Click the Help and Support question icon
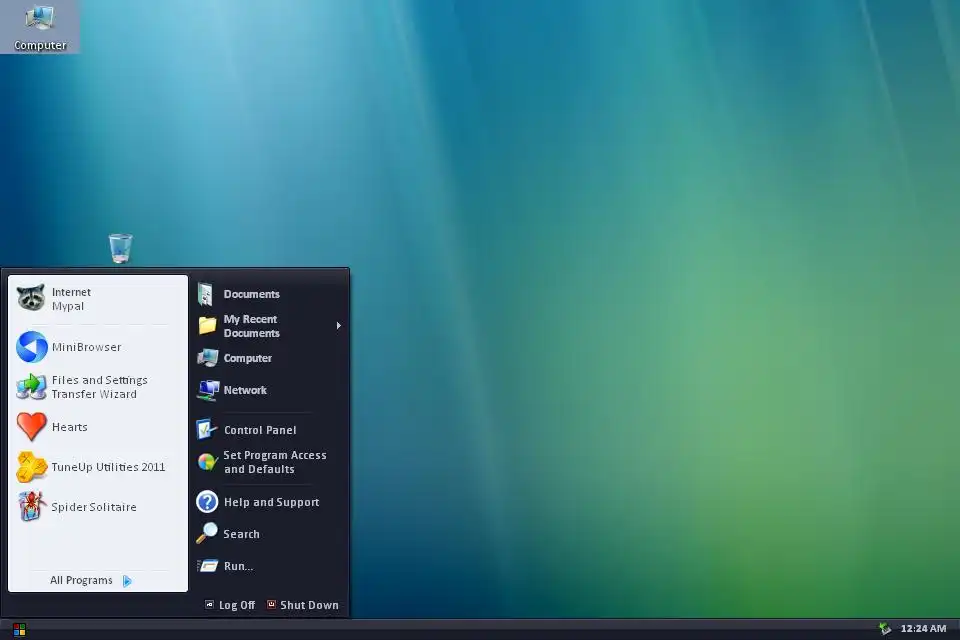This screenshot has width=960, height=640. [x=207, y=502]
